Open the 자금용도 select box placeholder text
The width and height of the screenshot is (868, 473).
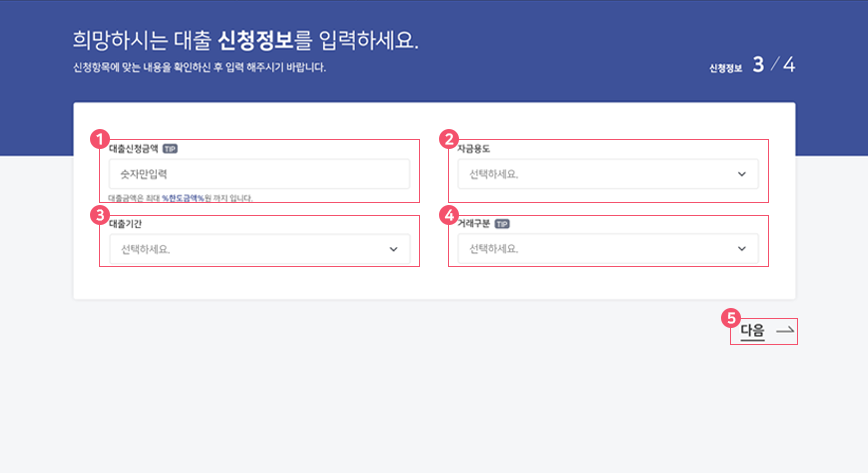click(x=495, y=174)
